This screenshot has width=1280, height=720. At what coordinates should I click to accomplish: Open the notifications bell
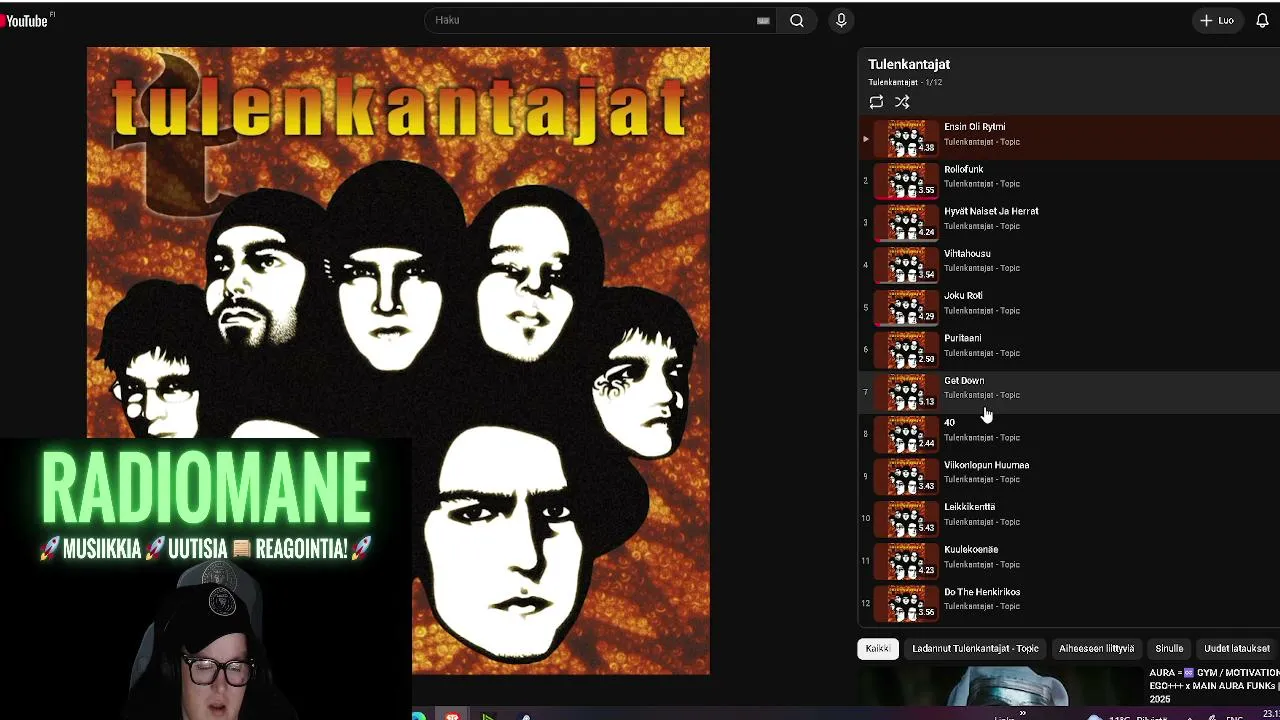pos(1262,20)
